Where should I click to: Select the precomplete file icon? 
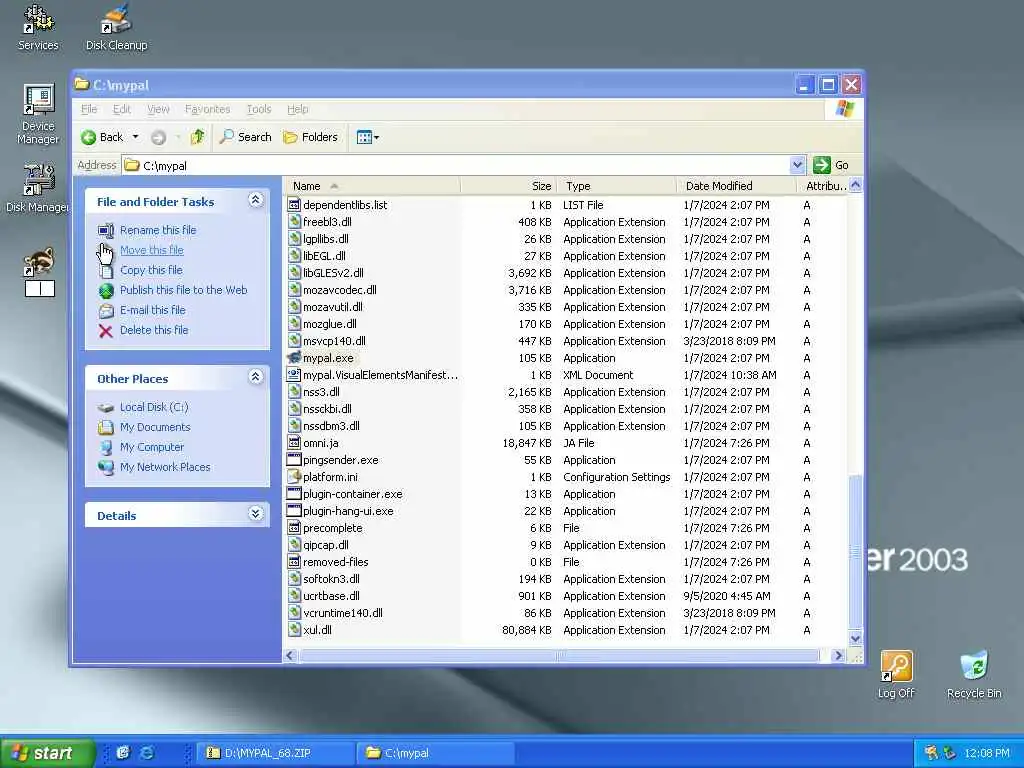pyautogui.click(x=294, y=528)
